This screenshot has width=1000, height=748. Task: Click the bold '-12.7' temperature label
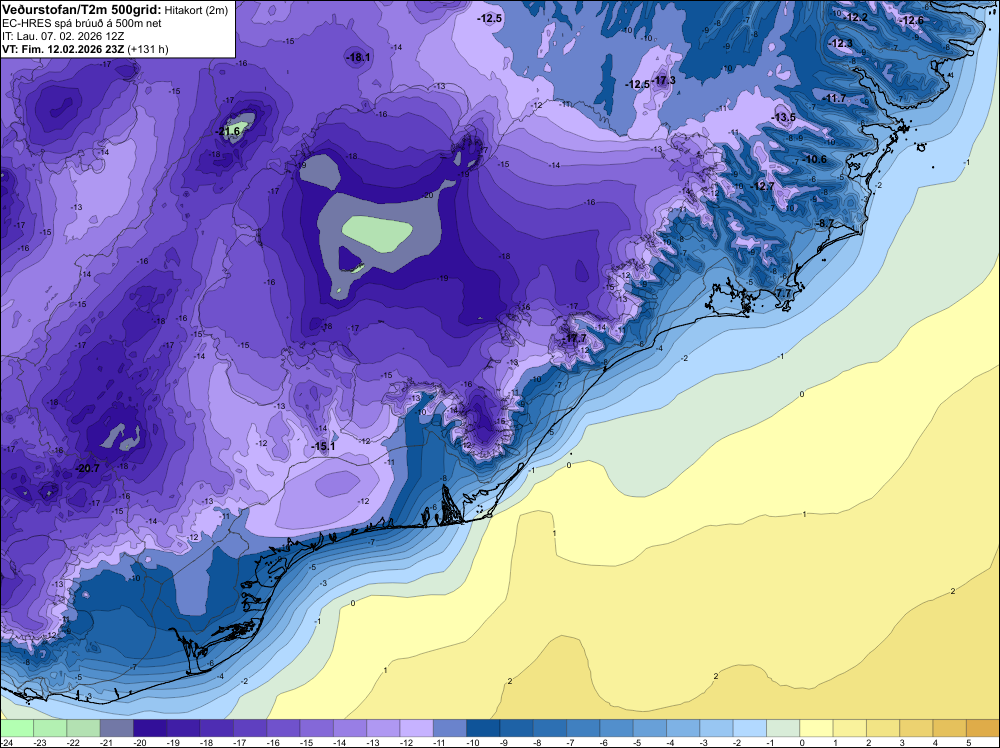[x=762, y=186]
